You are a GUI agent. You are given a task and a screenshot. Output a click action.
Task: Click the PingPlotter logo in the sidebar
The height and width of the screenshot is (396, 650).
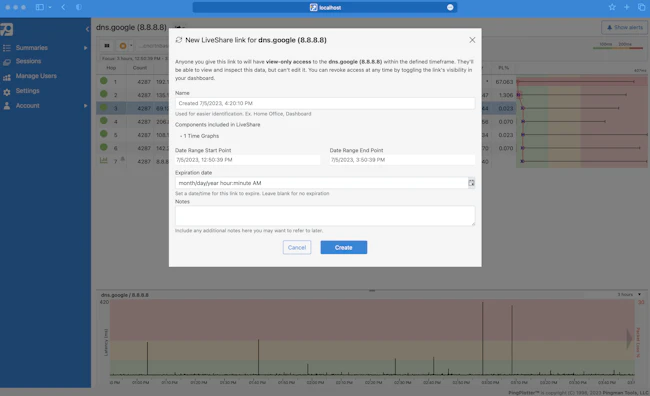[7, 29]
